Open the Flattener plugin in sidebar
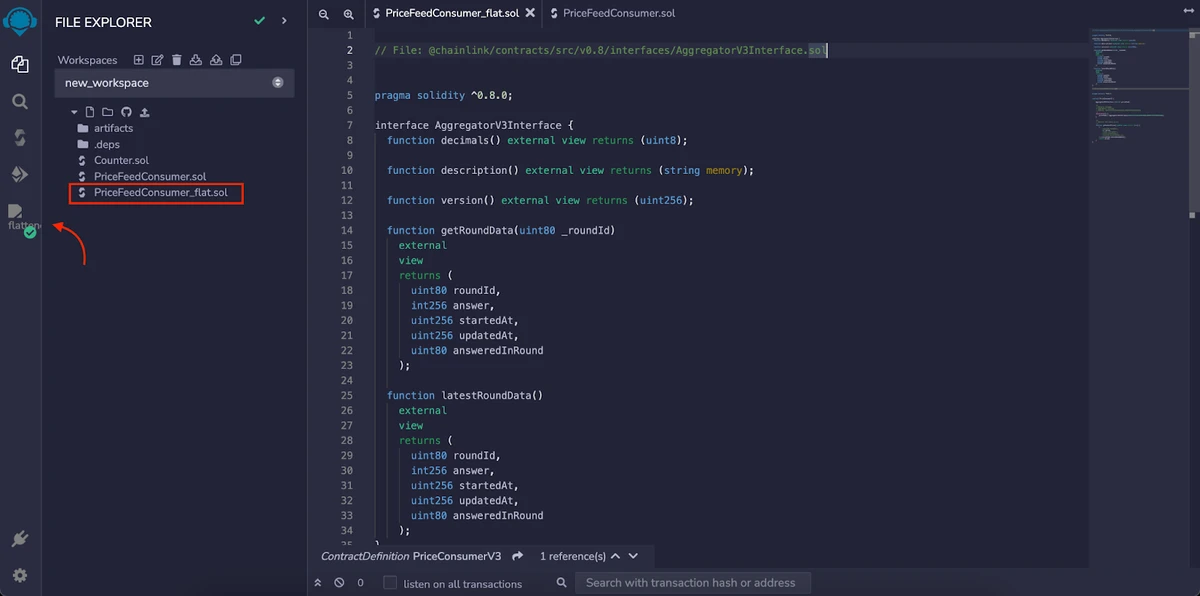The height and width of the screenshot is (596, 1200). pyautogui.click(x=17, y=212)
